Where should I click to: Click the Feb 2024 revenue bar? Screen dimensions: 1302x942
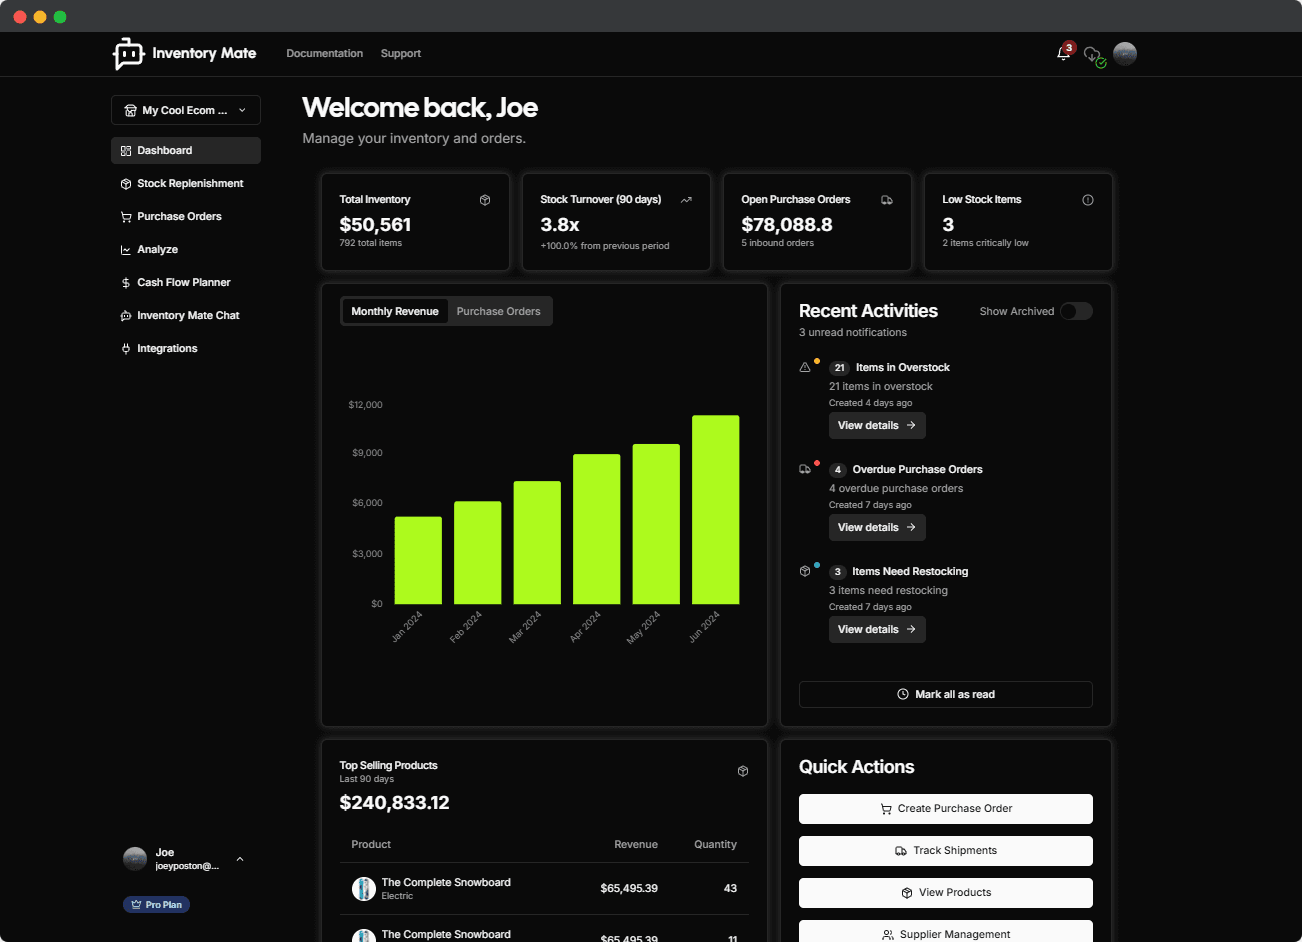click(478, 552)
